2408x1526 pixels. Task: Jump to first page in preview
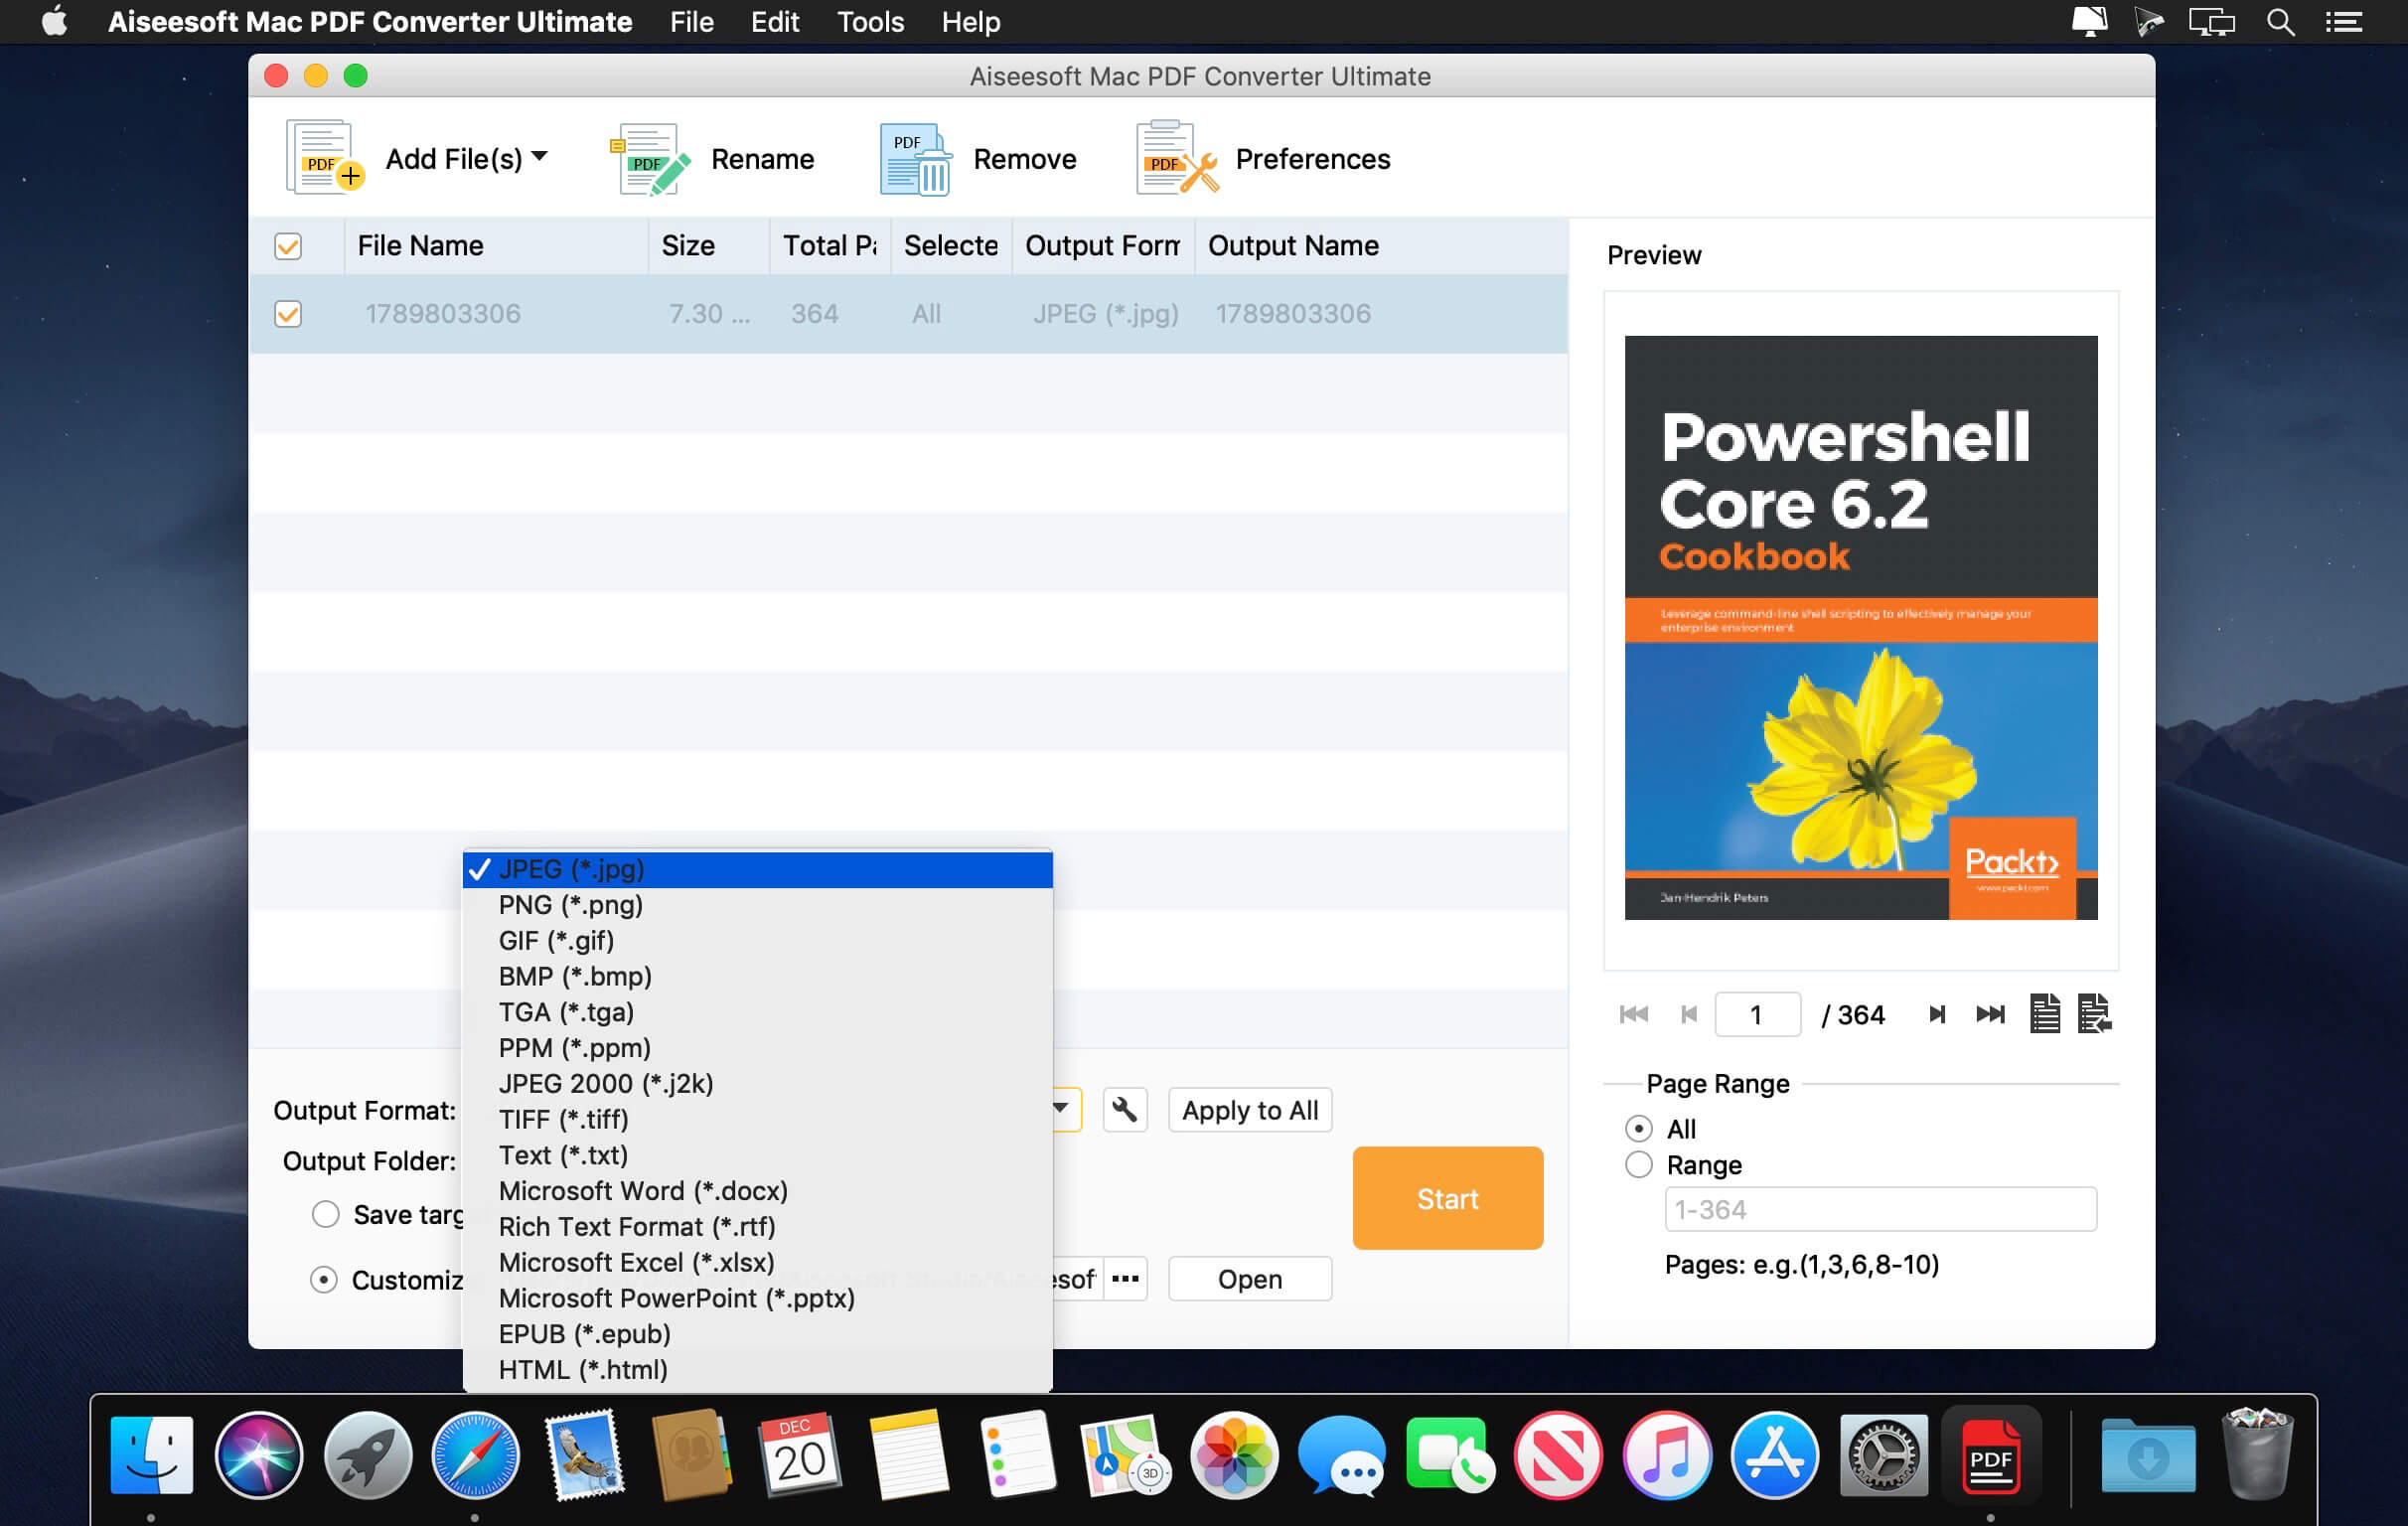pyautogui.click(x=1633, y=1014)
